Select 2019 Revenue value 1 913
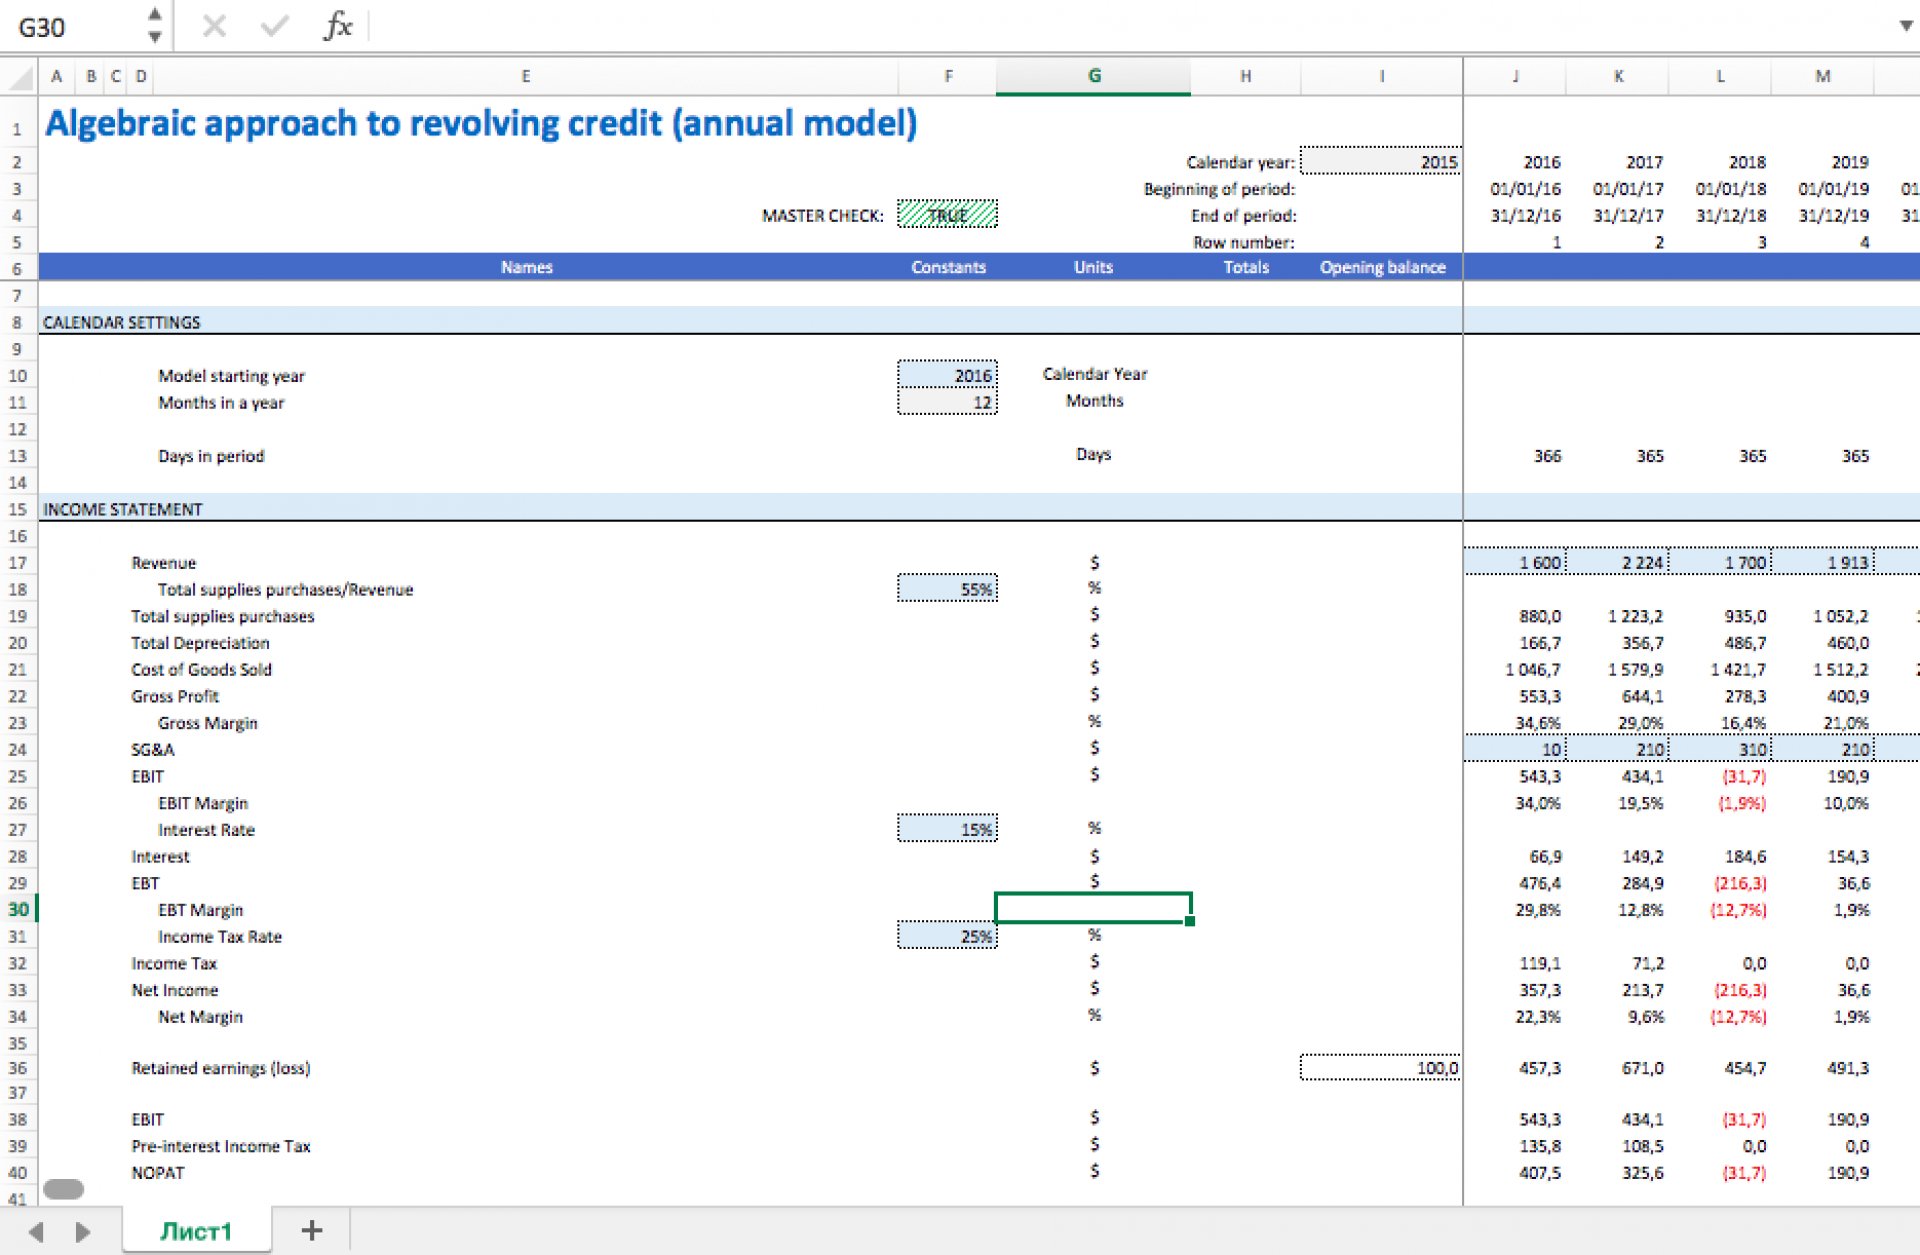The image size is (1920, 1255). pyautogui.click(x=1823, y=562)
